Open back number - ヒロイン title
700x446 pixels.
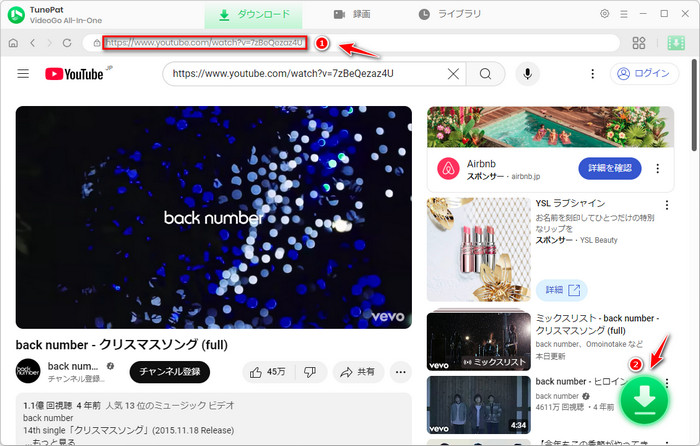pos(581,381)
